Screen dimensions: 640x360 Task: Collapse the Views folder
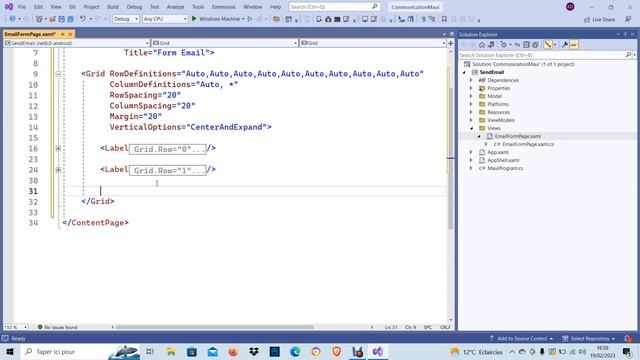(471, 128)
